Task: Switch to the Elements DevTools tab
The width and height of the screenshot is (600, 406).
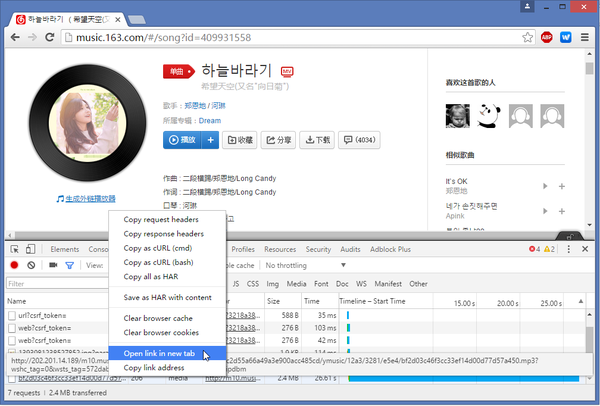Action: [65, 249]
